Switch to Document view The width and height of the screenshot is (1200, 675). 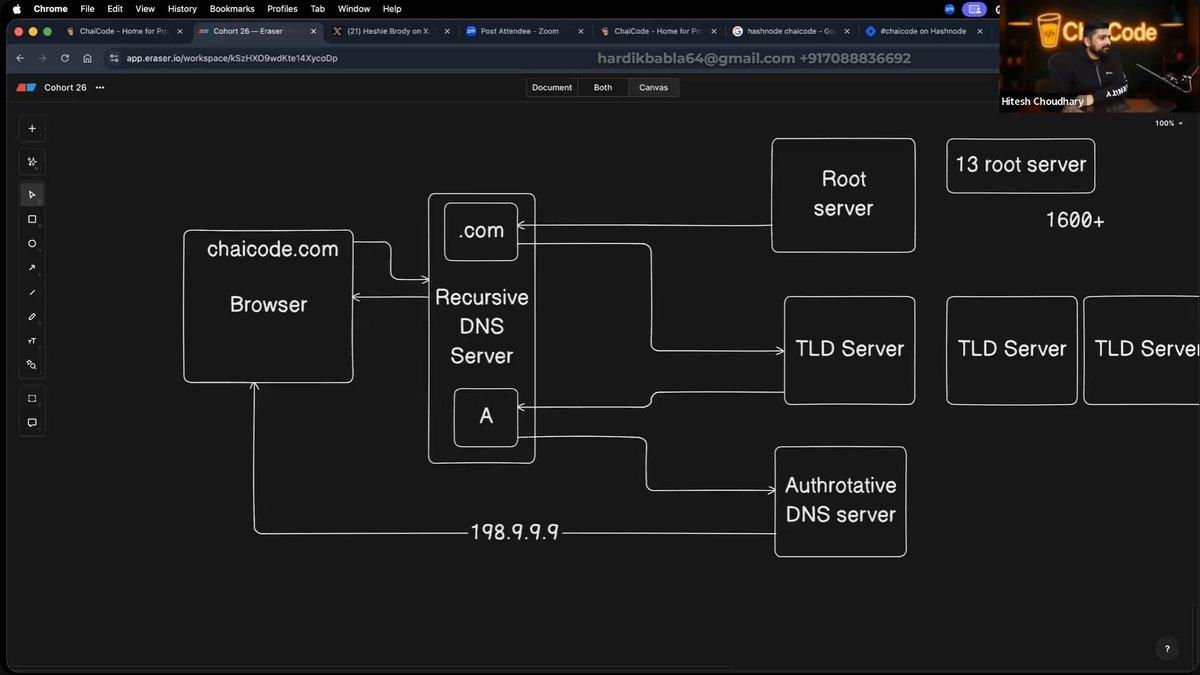point(552,88)
